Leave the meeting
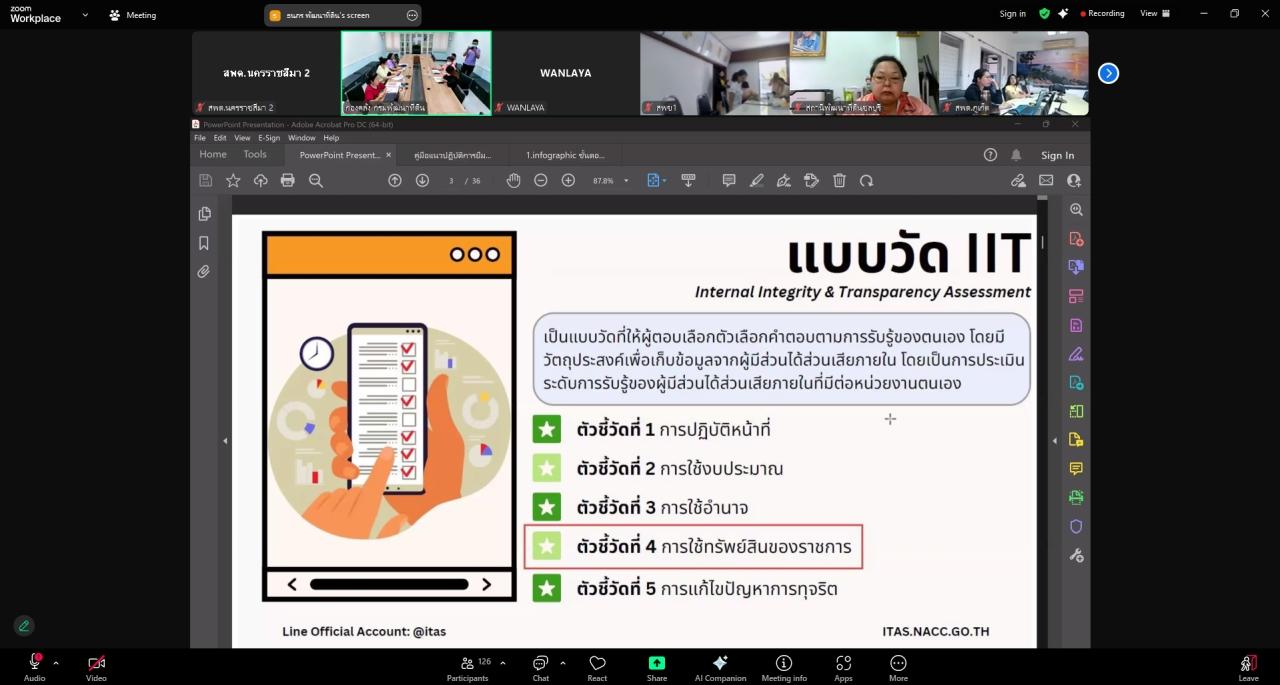Image resolution: width=1280 pixels, height=685 pixels. coord(1248,666)
